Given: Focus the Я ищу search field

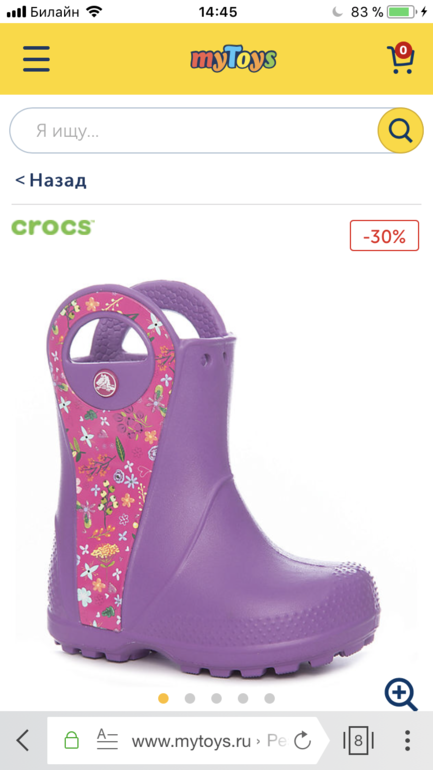Looking at the screenshot, I should coord(194,131).
